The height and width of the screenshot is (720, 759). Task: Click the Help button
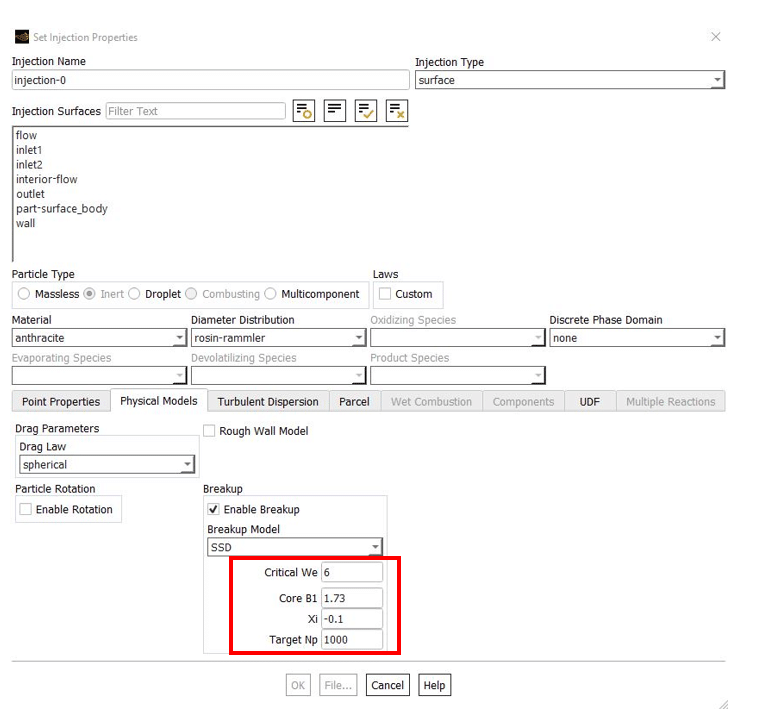coord(434,685)
